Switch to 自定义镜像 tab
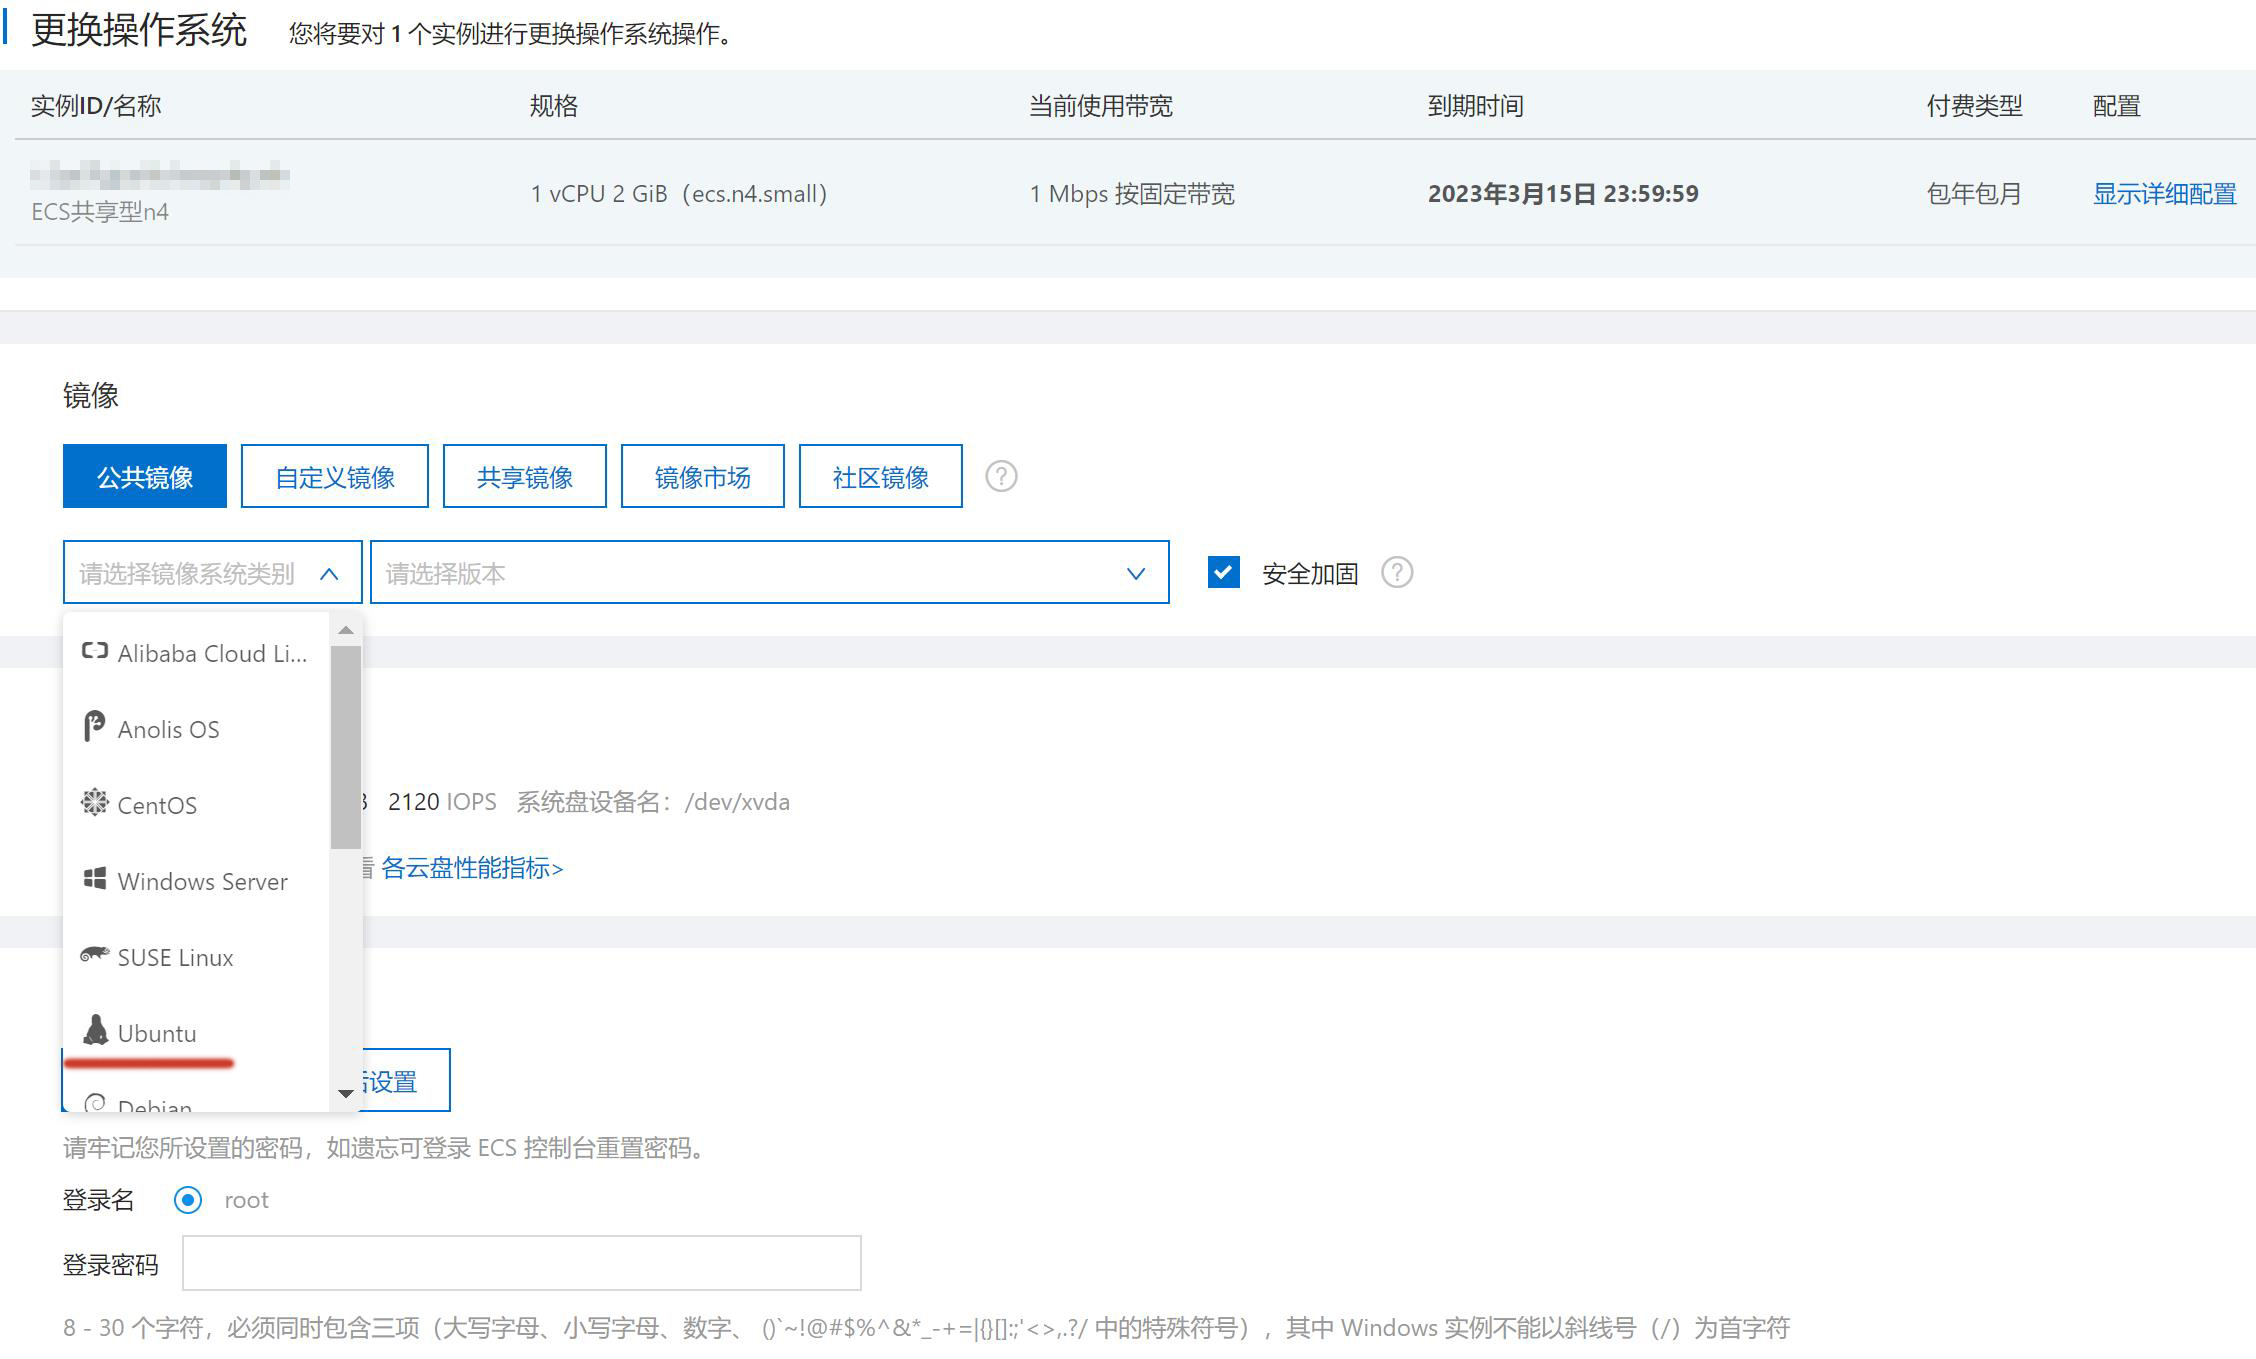The image size is (2256, 1359). (335, 477)
